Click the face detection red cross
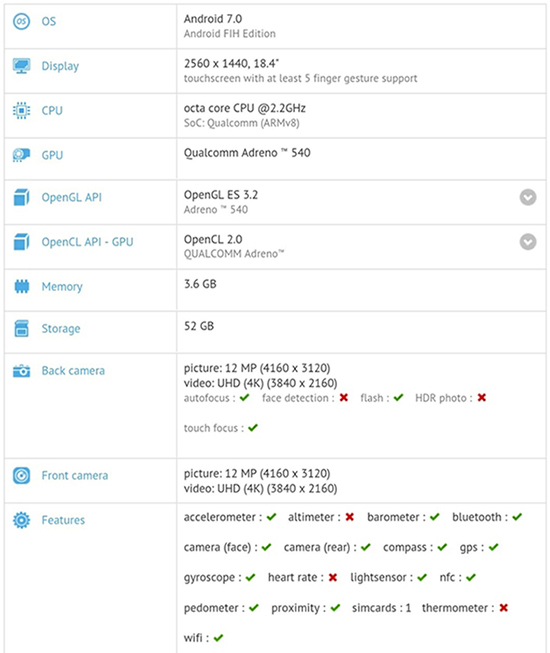The width and height of the screenshot is (550, 653). (x=343, y=398)
